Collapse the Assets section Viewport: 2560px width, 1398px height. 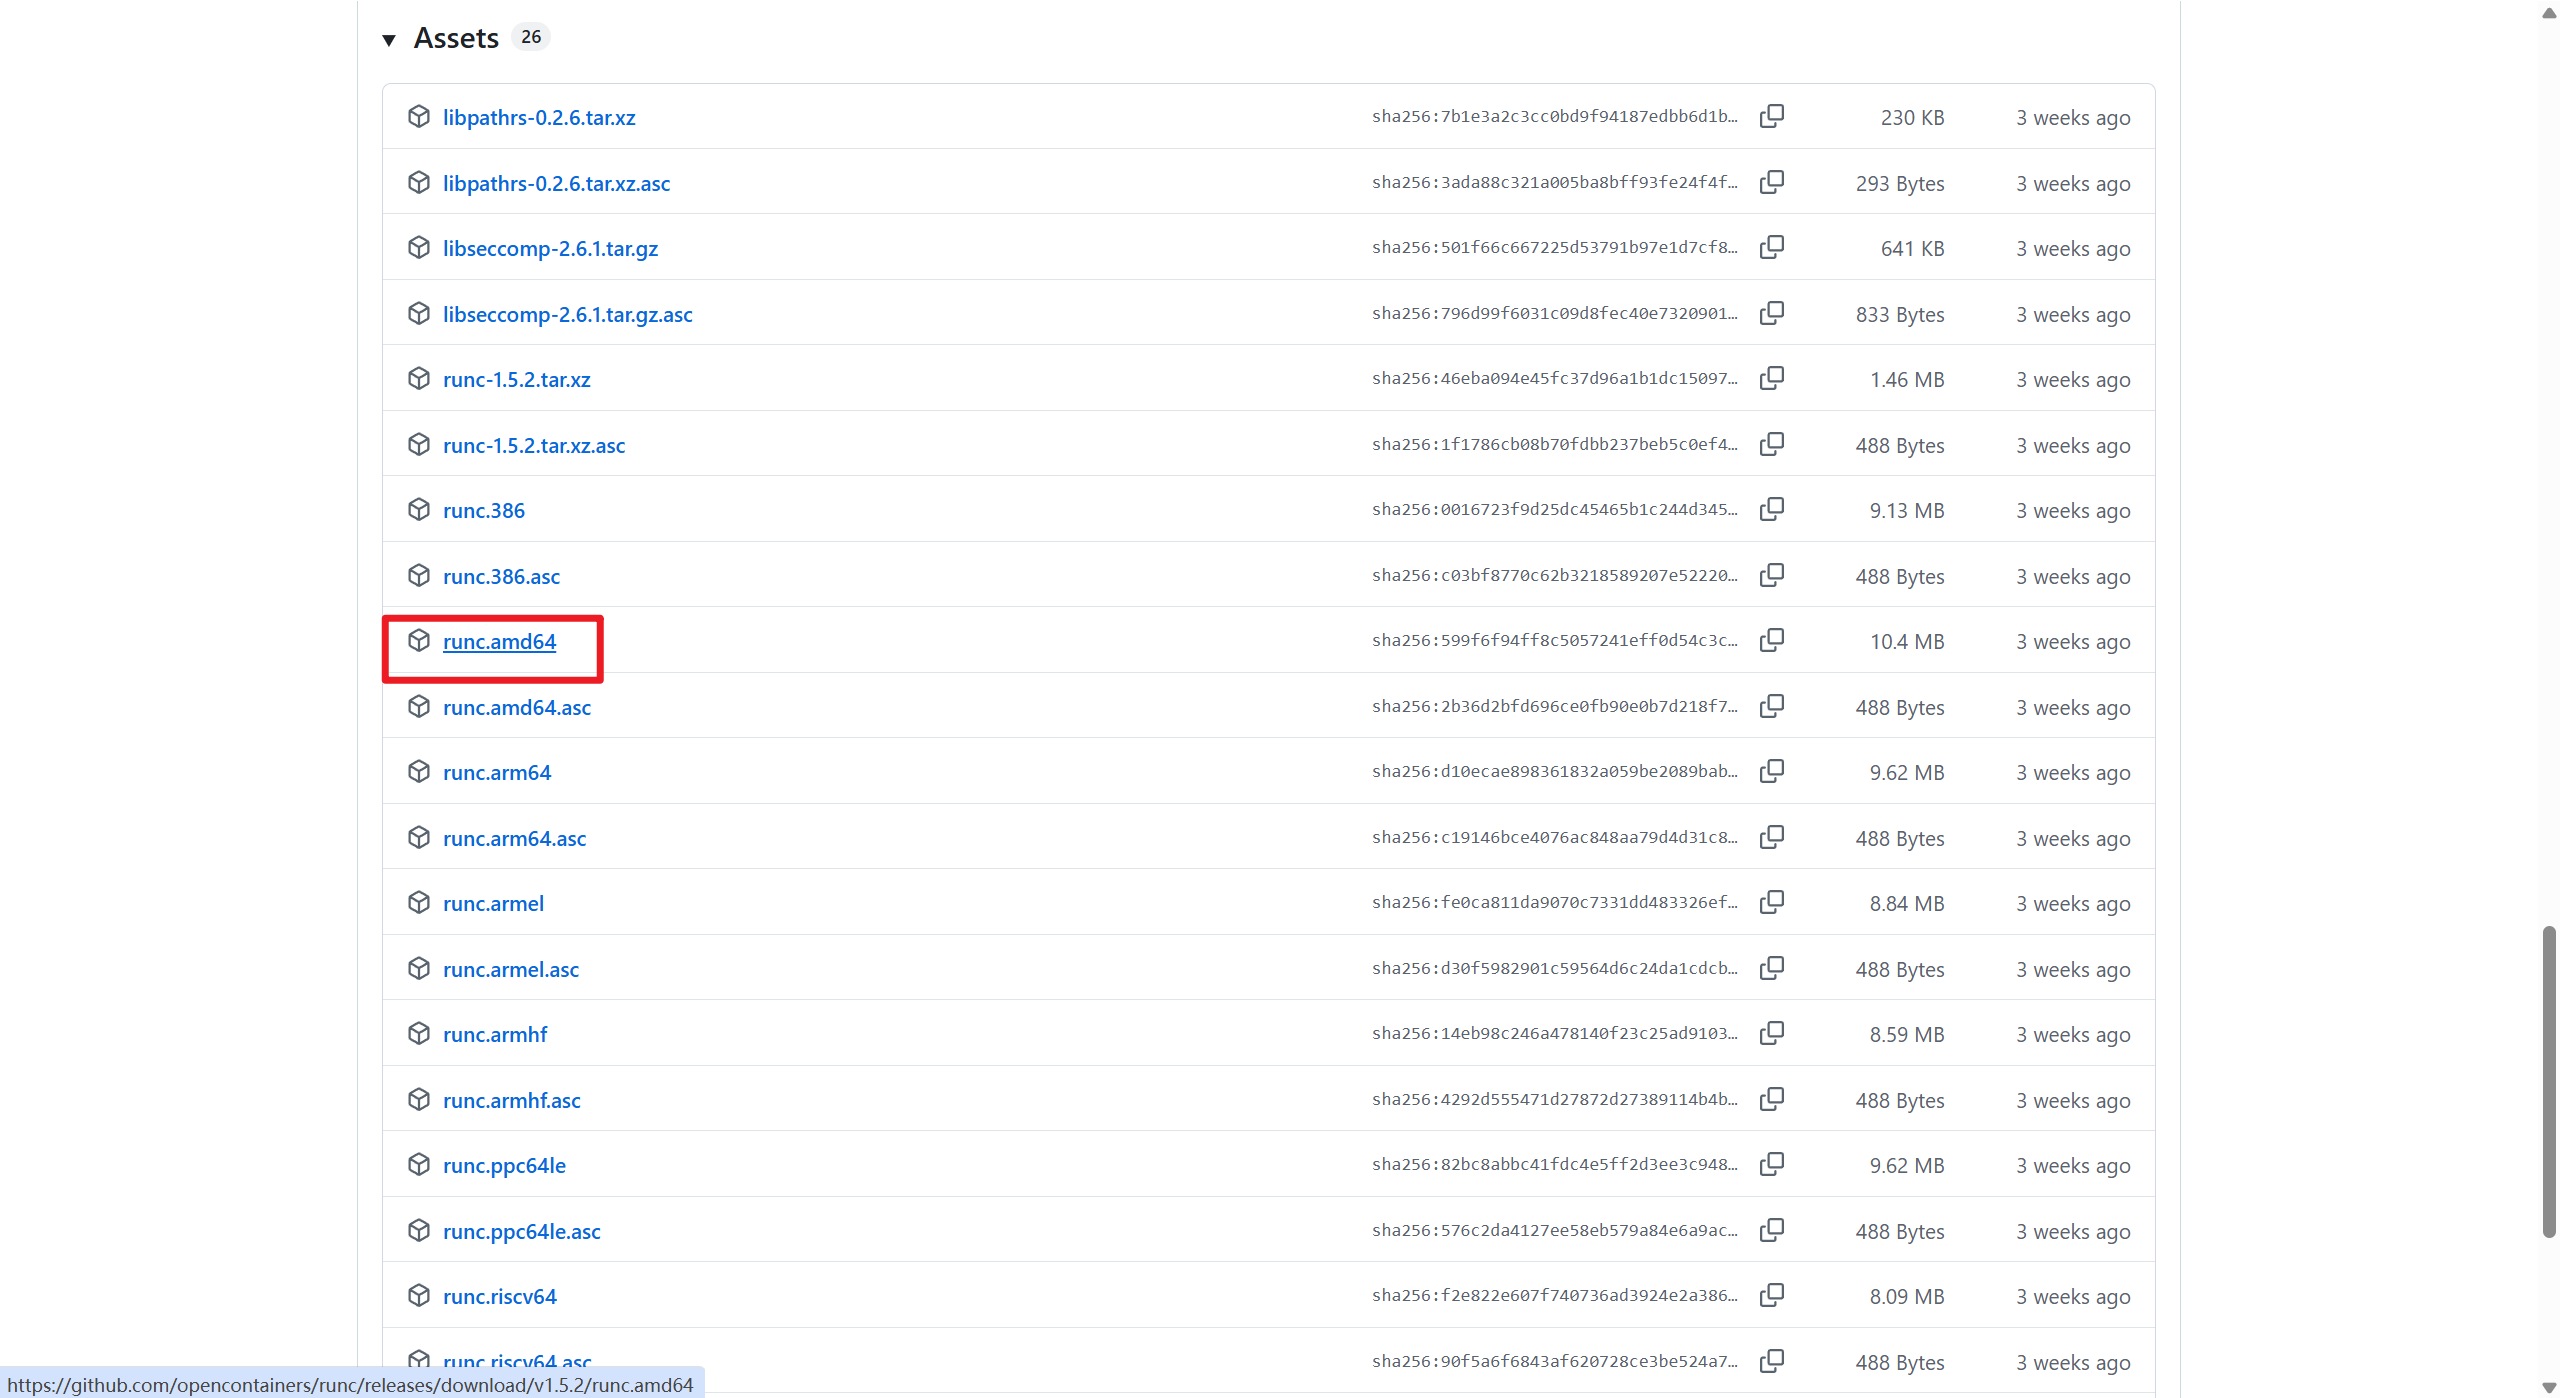(389, 40)
